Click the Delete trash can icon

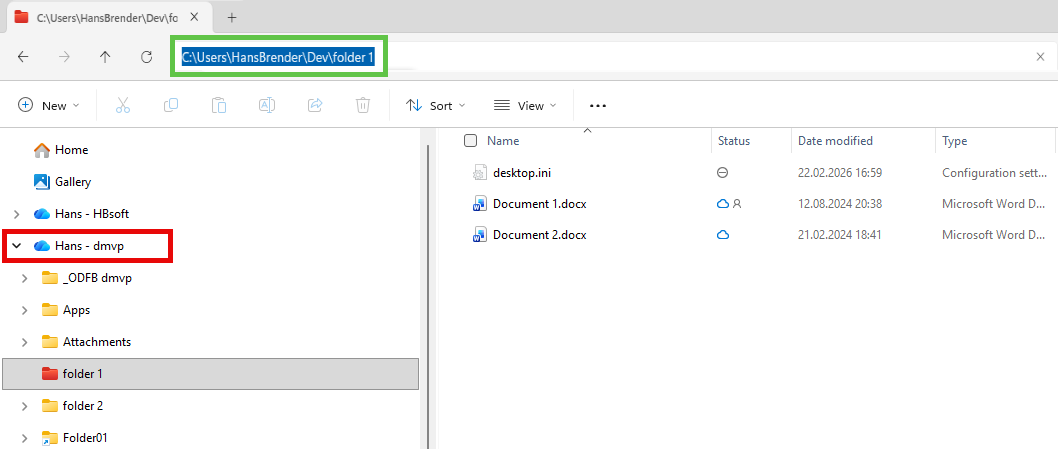coord(363,105)
